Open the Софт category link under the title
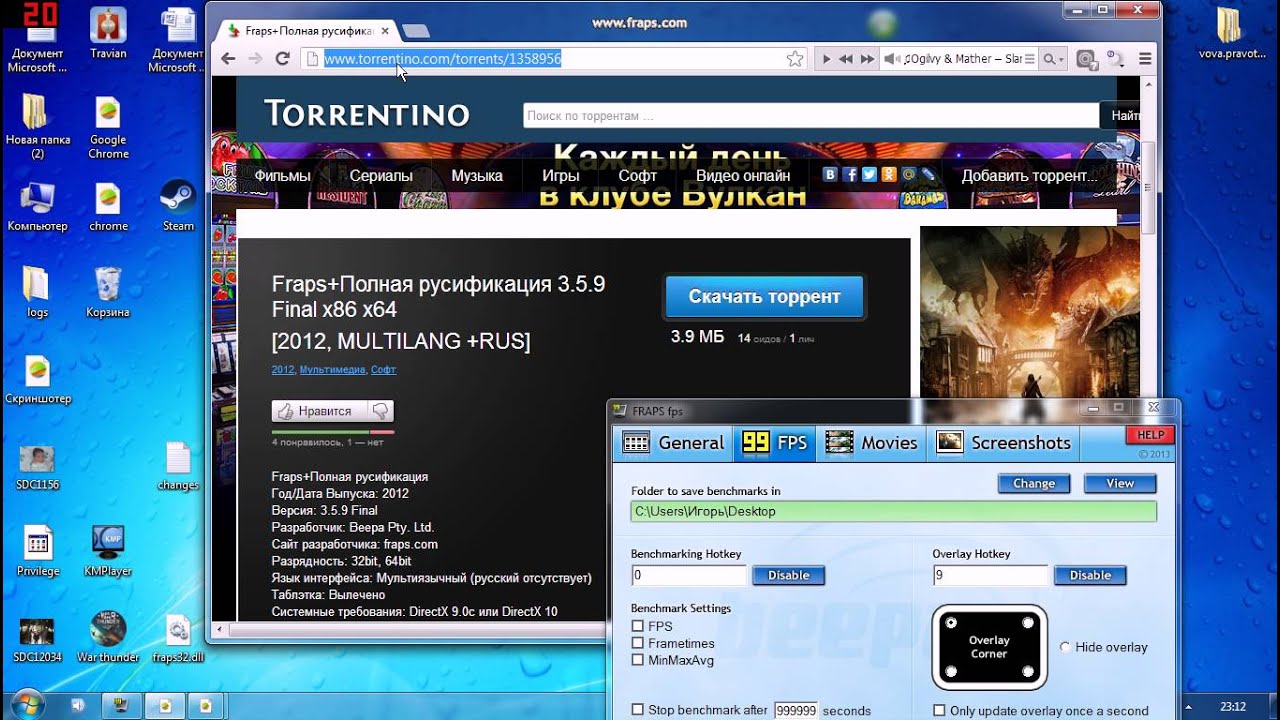The width and height of the screenshot is (1280, 720). (384, 370)
